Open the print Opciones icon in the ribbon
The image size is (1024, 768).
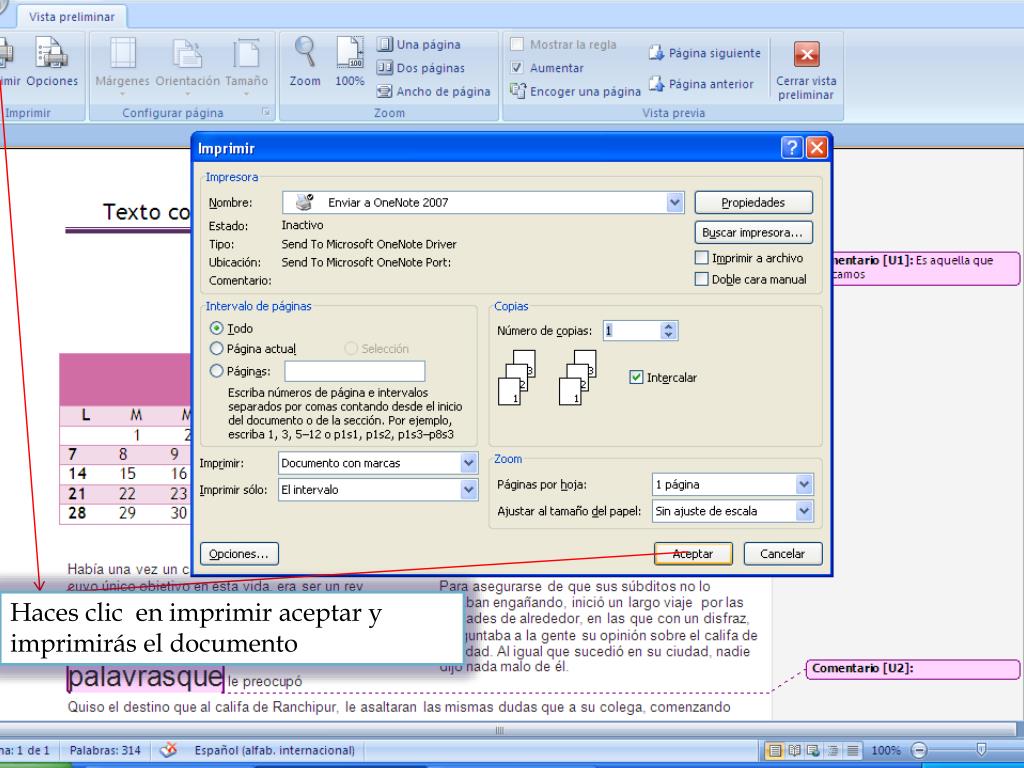pyautogui.click(x=52, y=61)
